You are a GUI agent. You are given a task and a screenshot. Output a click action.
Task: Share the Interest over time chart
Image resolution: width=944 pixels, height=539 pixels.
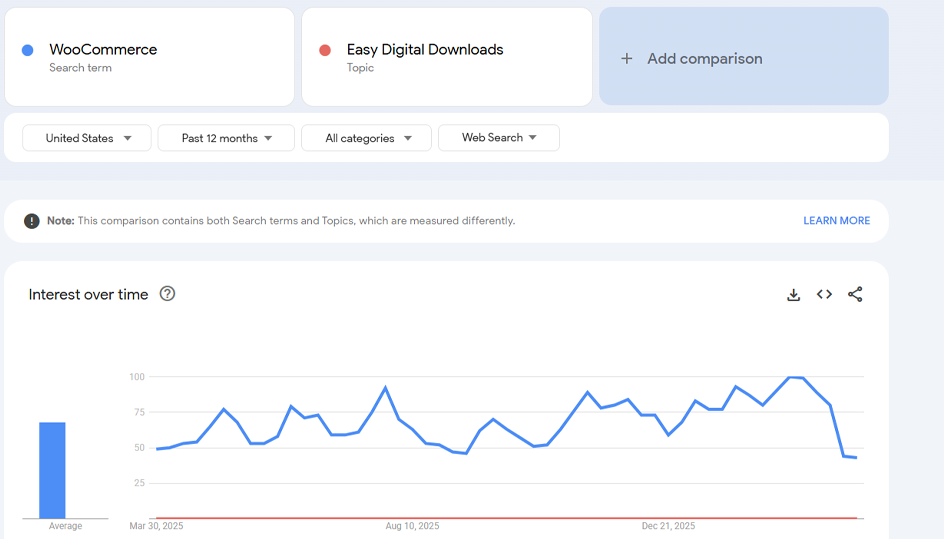tap(855, 294)
